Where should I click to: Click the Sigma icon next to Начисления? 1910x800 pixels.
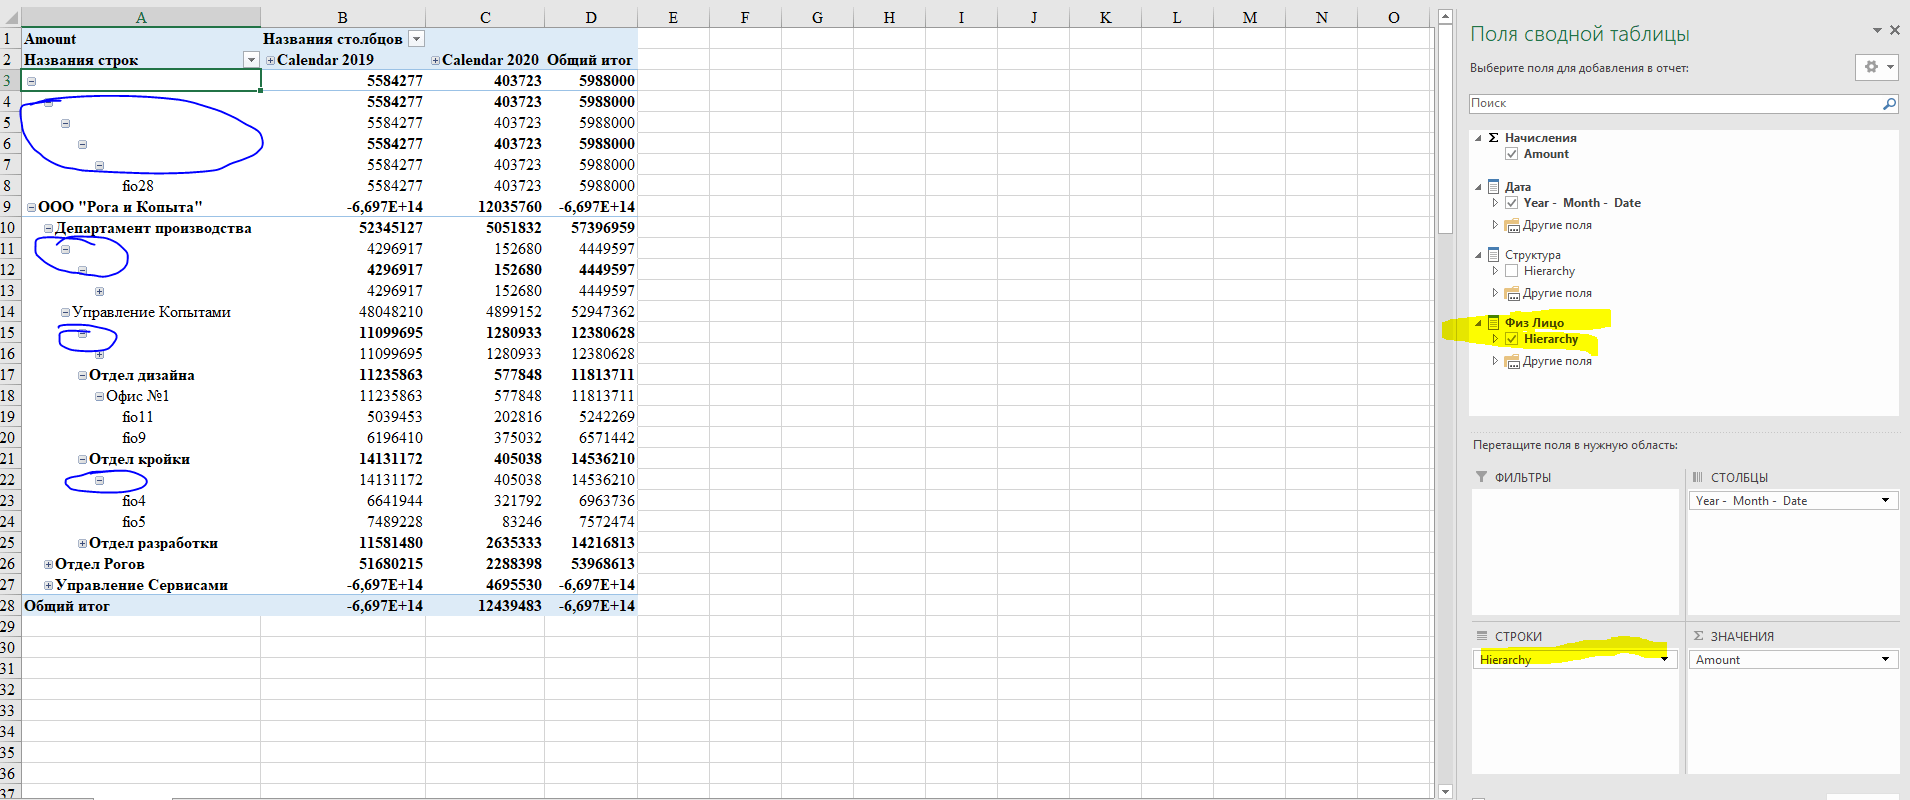click(1493, 138)
